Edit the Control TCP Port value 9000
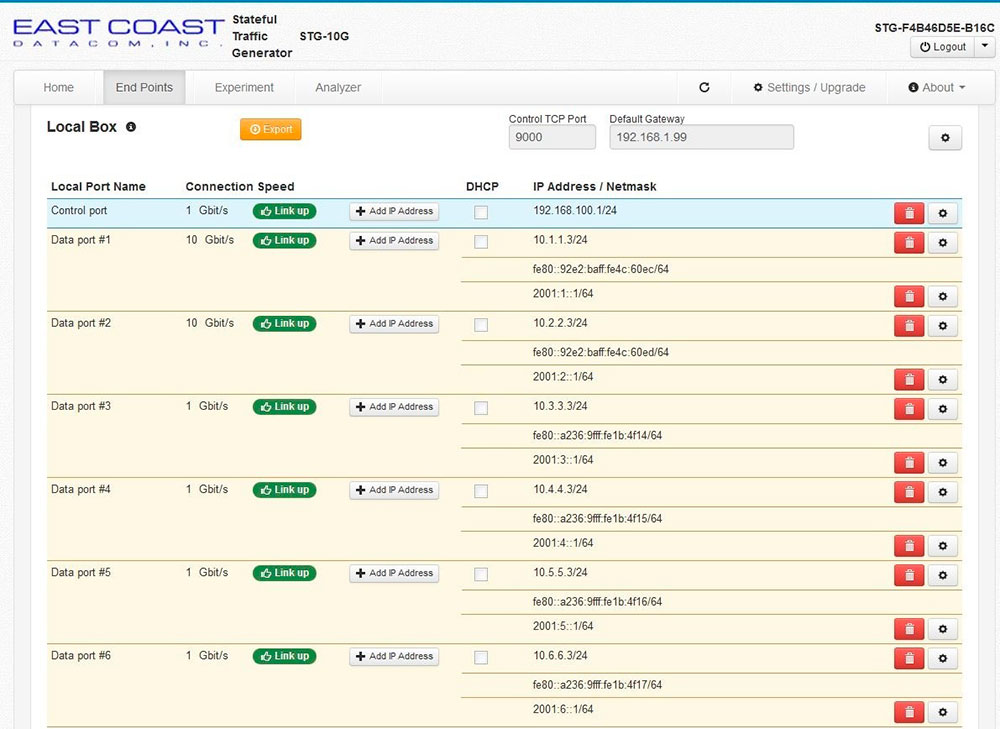Viewport: 1000px width, 729px height. pyautogui.click(x=551, y=137)
